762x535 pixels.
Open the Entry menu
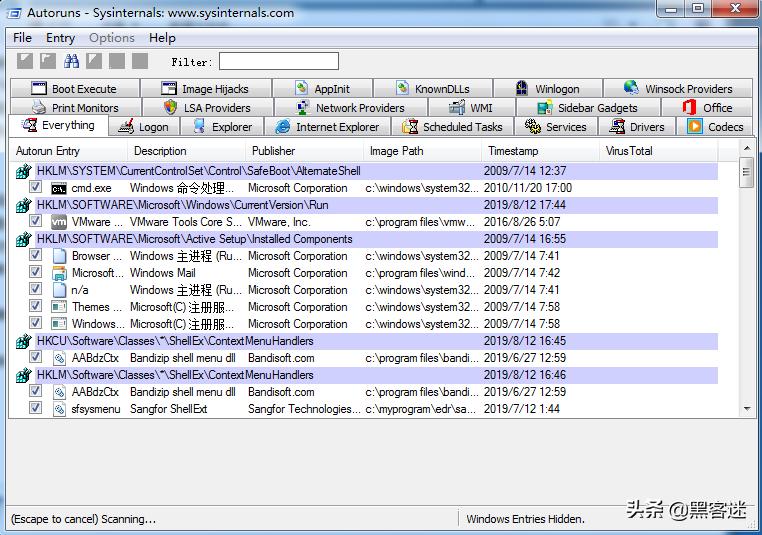(x=60, y=38)
